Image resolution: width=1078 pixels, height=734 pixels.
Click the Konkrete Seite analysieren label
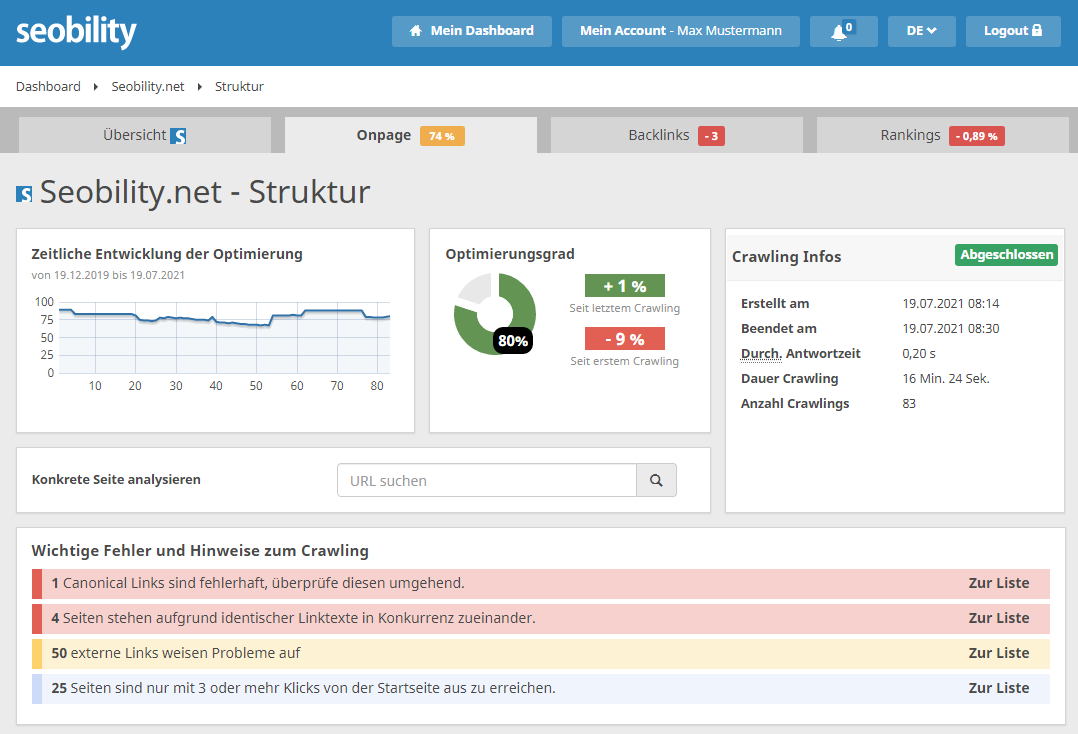(116, 480)
